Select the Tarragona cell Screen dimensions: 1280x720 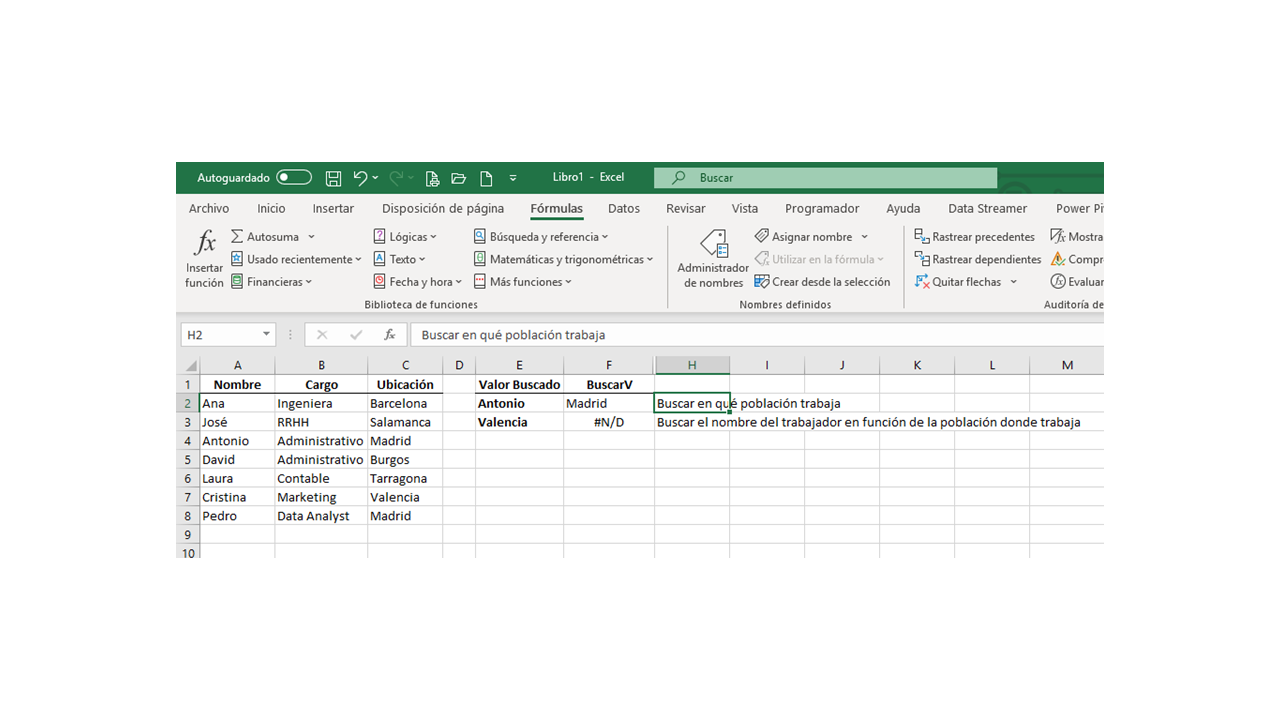point(405,478)
